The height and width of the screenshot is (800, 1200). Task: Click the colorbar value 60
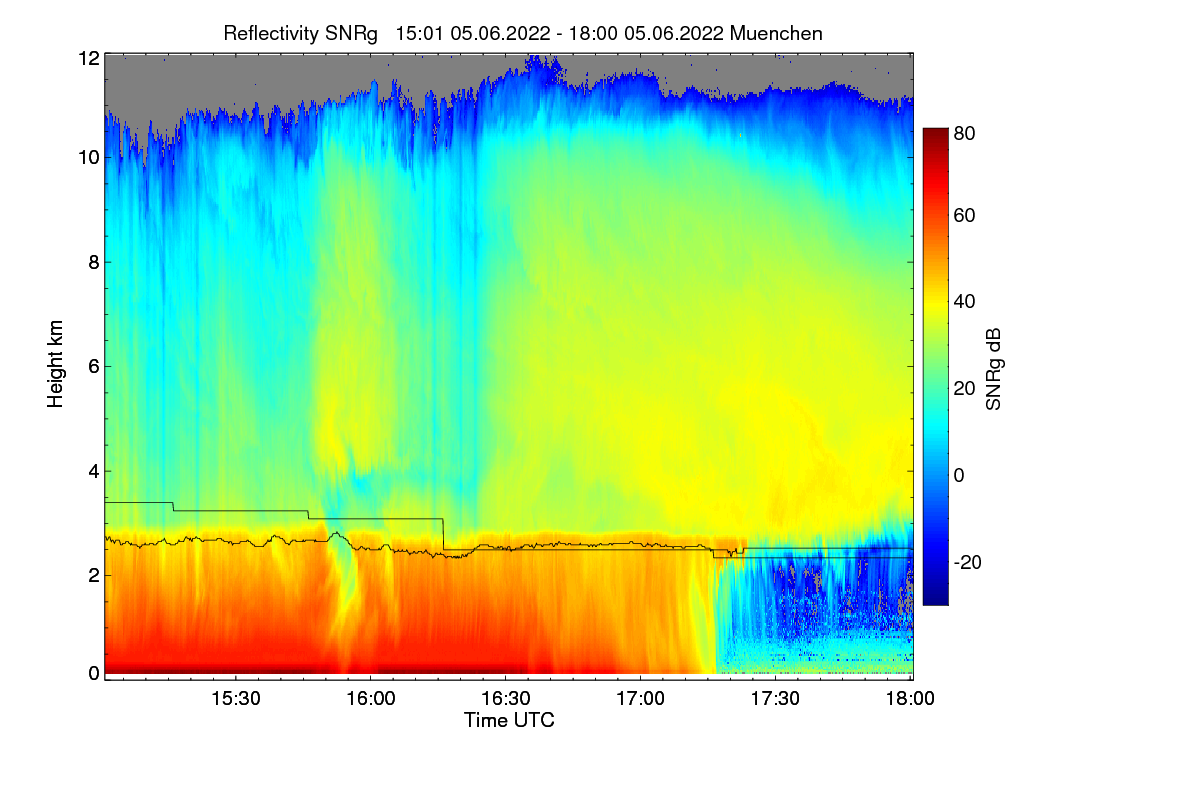tap(965, 215)
